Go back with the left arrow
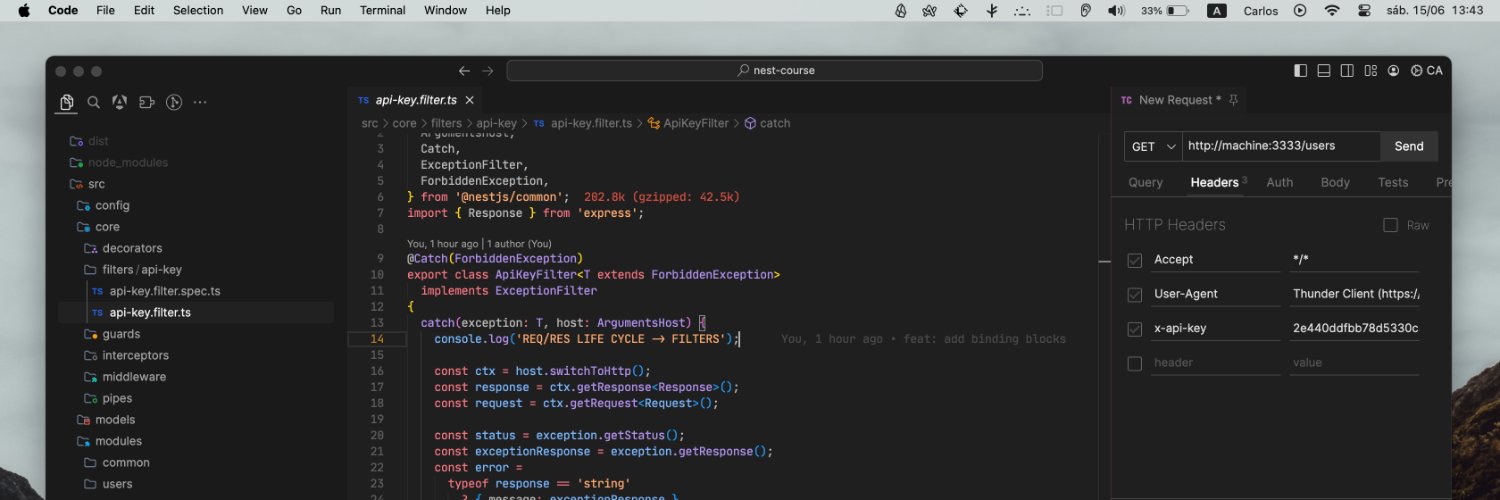 (464, 71)
